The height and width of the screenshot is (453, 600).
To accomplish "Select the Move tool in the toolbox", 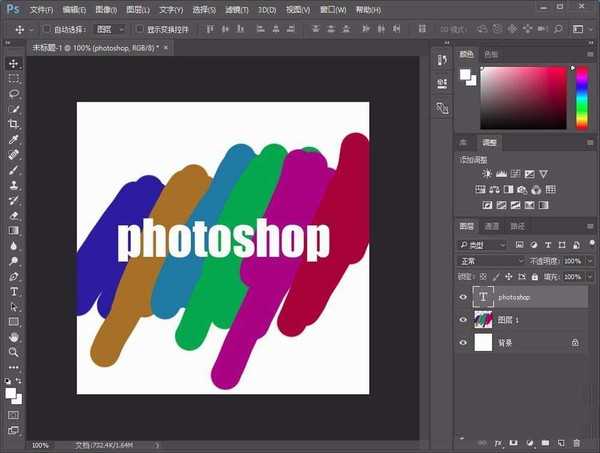I will click(14, 63).
